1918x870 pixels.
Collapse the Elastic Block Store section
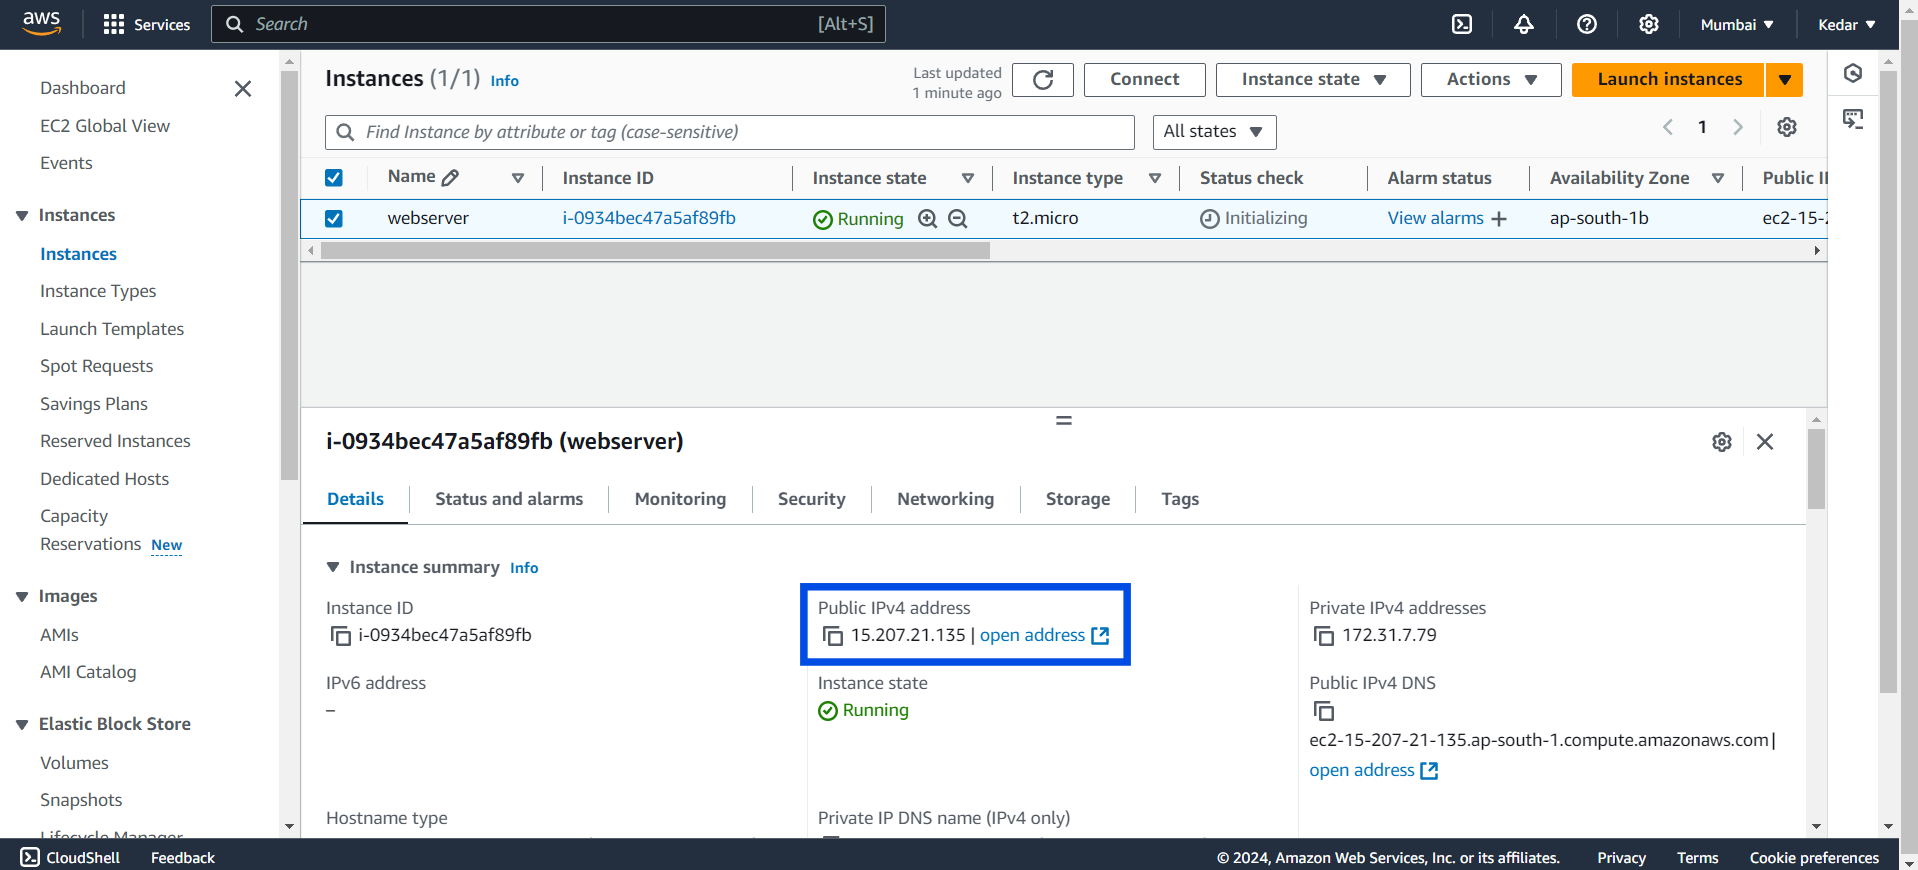point(22,725)
